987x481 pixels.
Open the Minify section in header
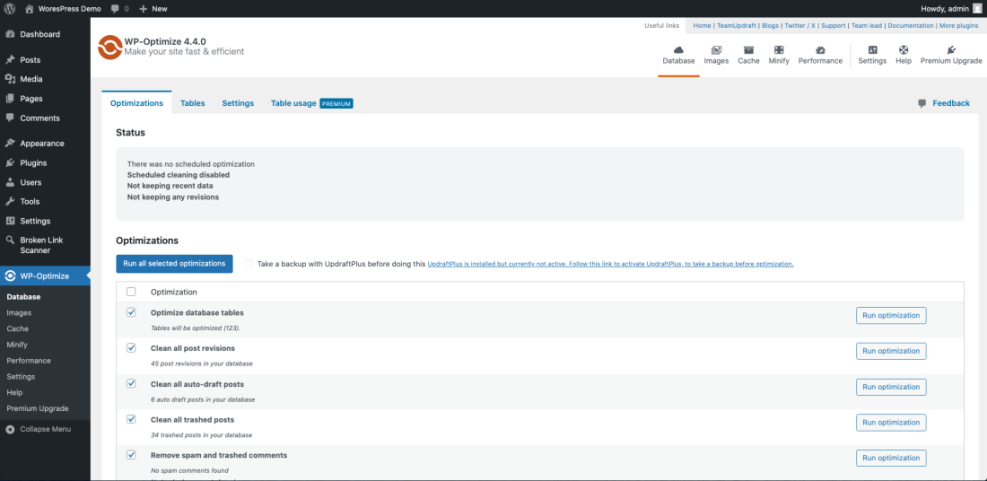pyautogui.click(x=779, y=55)
